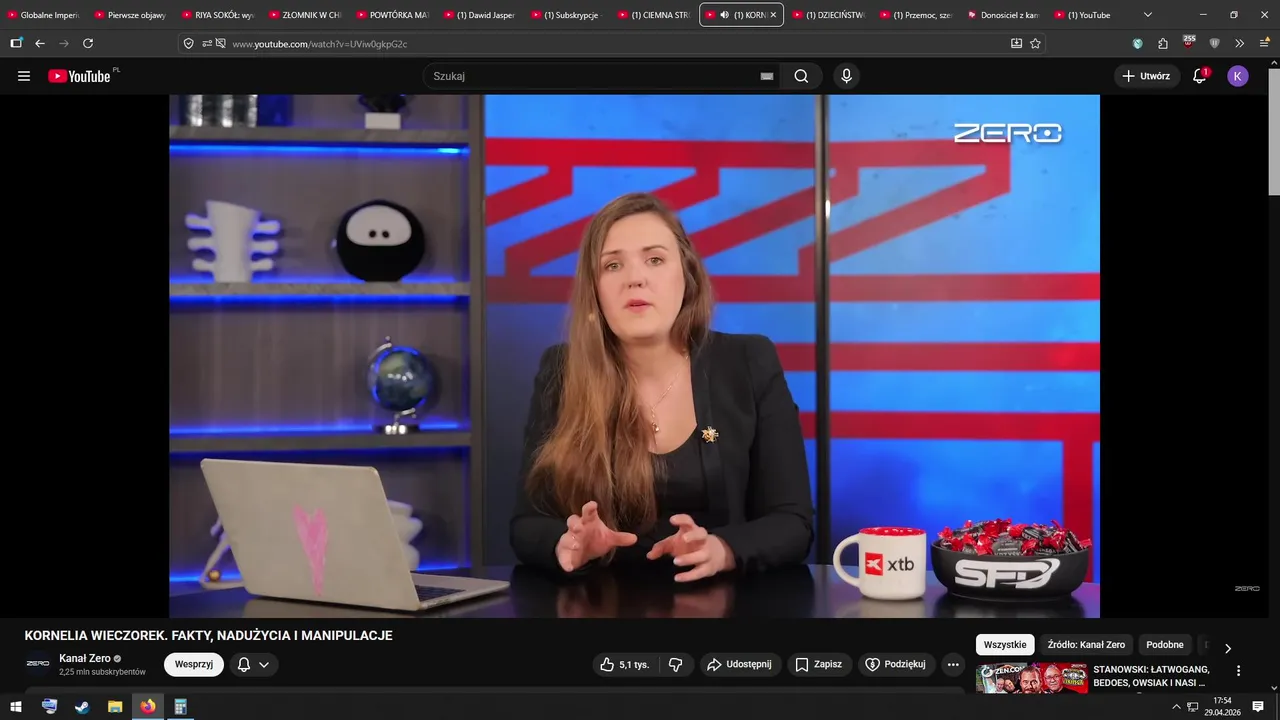The height and width of the screenshot is (720, 1280).
Task: Select the Źródło: Kanał Zero chip
Action: coord(1086,645)
